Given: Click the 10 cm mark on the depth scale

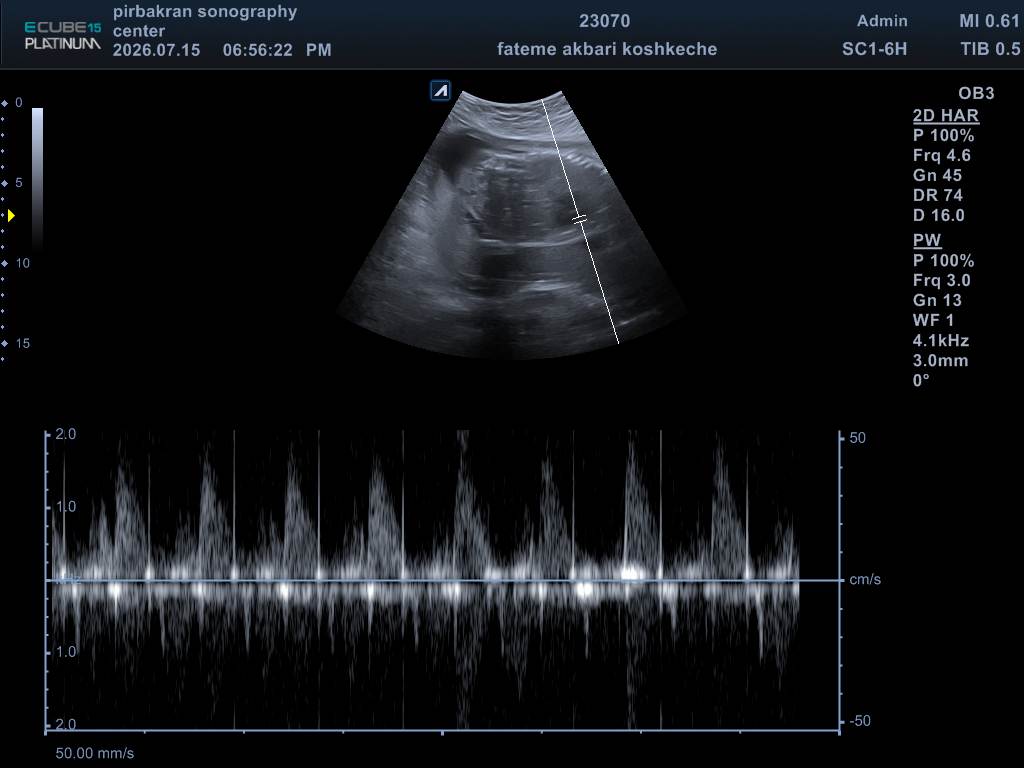Looking at the screenshot, I should click(x=23, y=263).
